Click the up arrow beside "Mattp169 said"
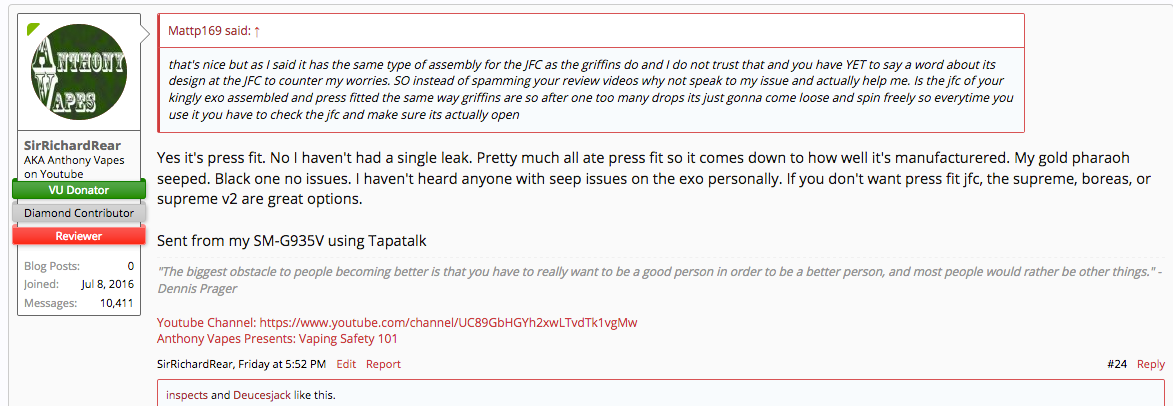Viewport: 1173px width, 406px height. pyautogui.click(x=256, y=31)
